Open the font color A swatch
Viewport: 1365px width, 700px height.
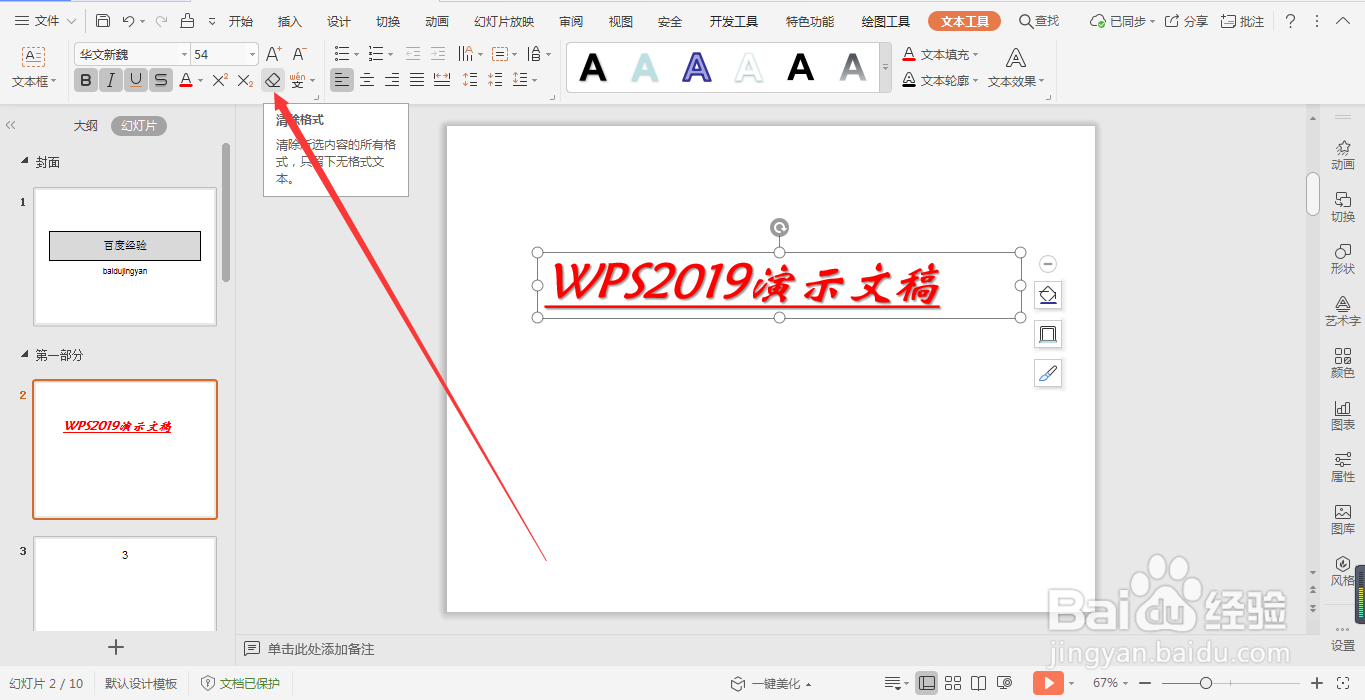185,80
